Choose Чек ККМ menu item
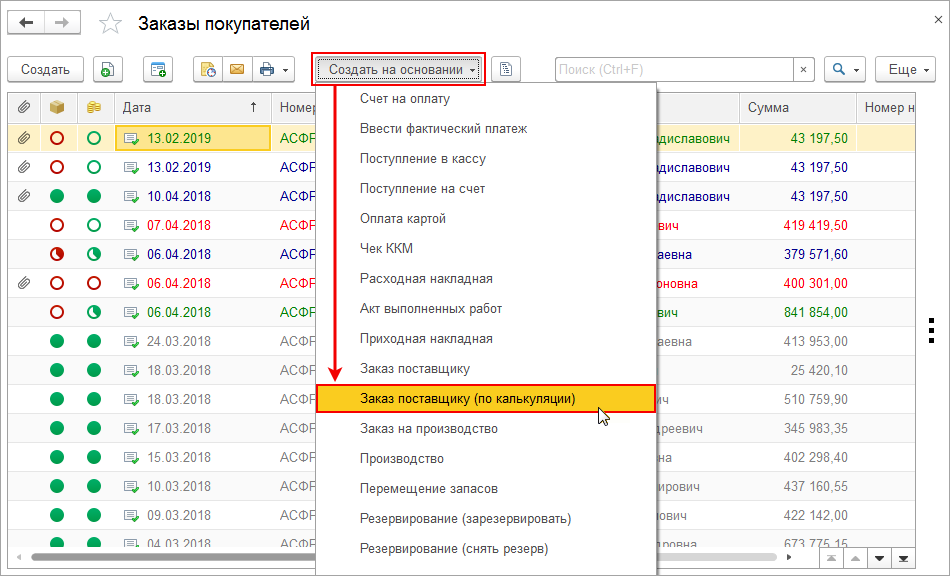 click(387, 248)
